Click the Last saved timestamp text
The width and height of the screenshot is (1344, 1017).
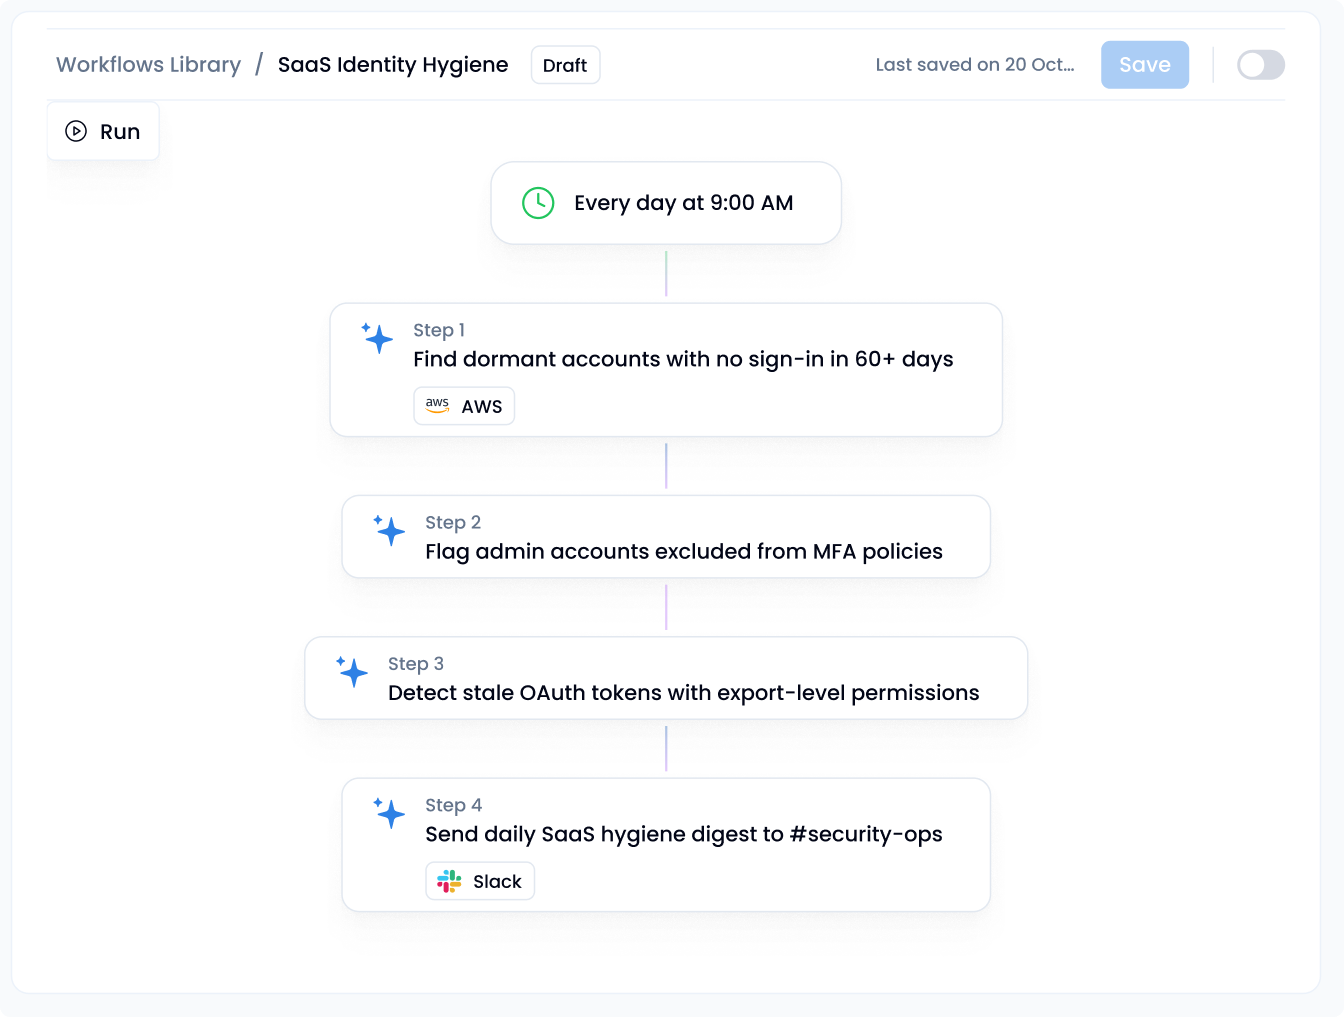975,65
